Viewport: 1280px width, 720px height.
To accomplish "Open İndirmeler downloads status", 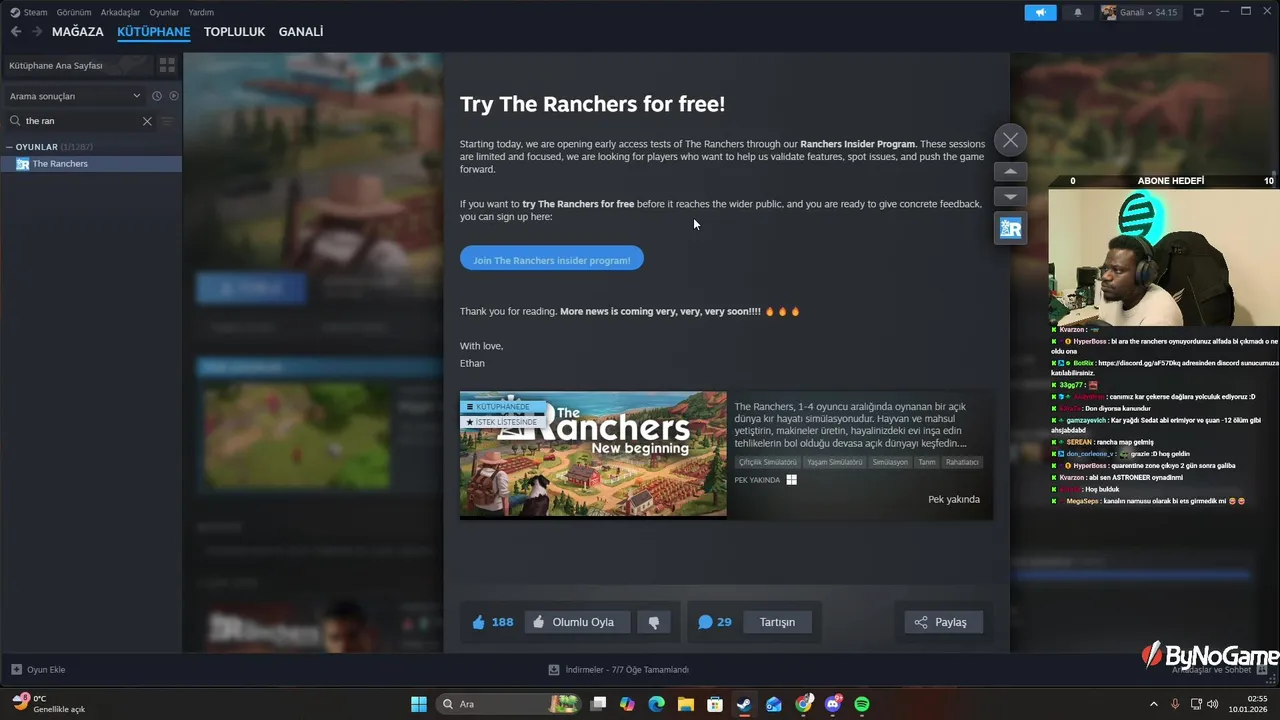I will [619, 670].
